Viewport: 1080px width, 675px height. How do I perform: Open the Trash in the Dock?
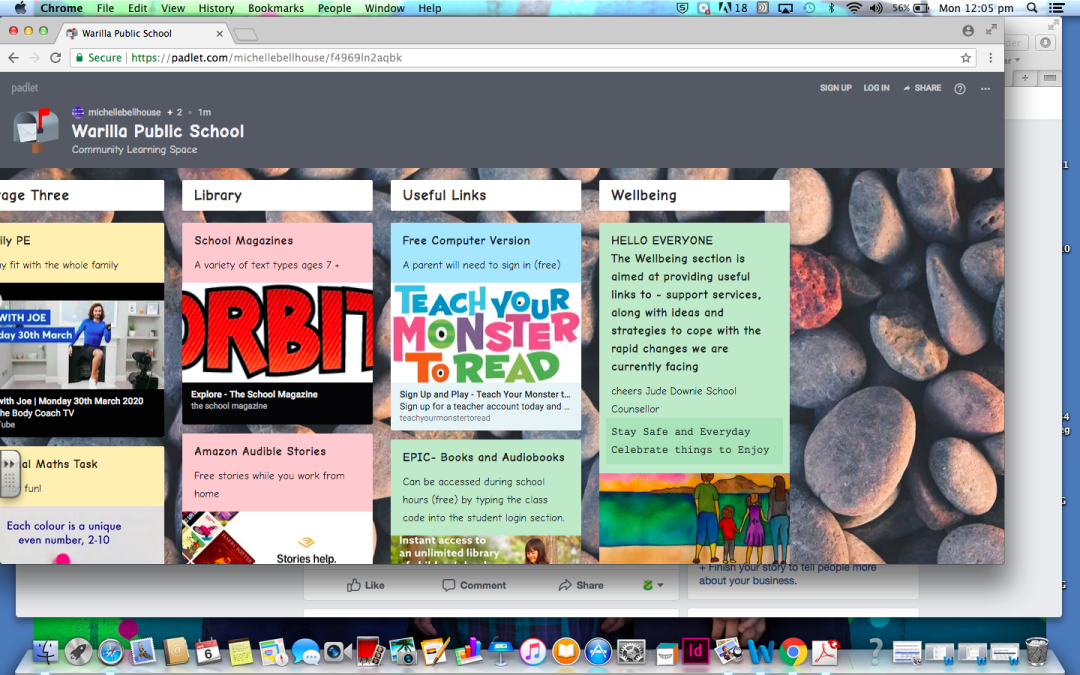point(1037,651)
